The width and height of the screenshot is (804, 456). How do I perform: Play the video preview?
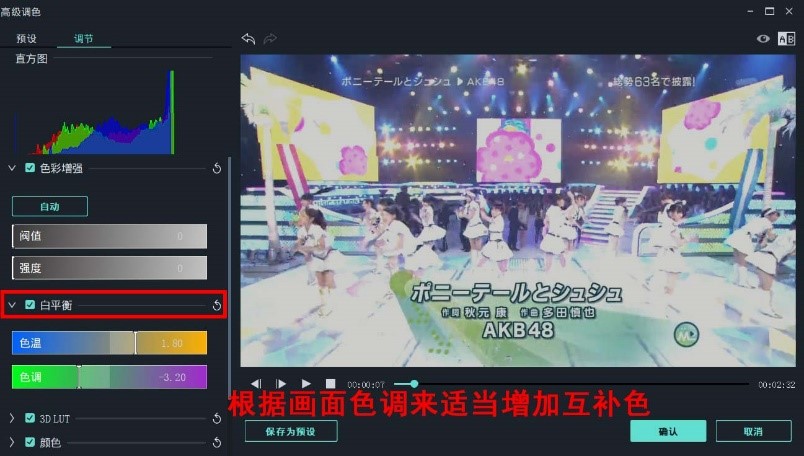click(306, 383)
